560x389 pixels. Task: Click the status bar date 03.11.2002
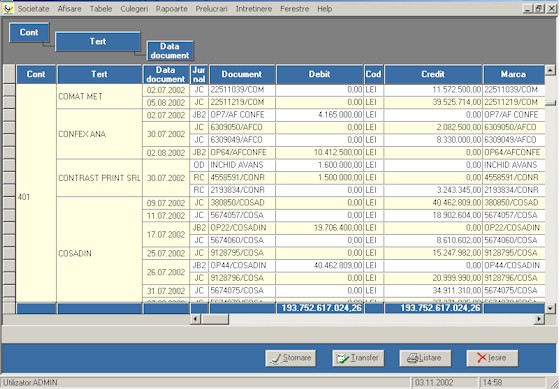[x=444, y=383]
